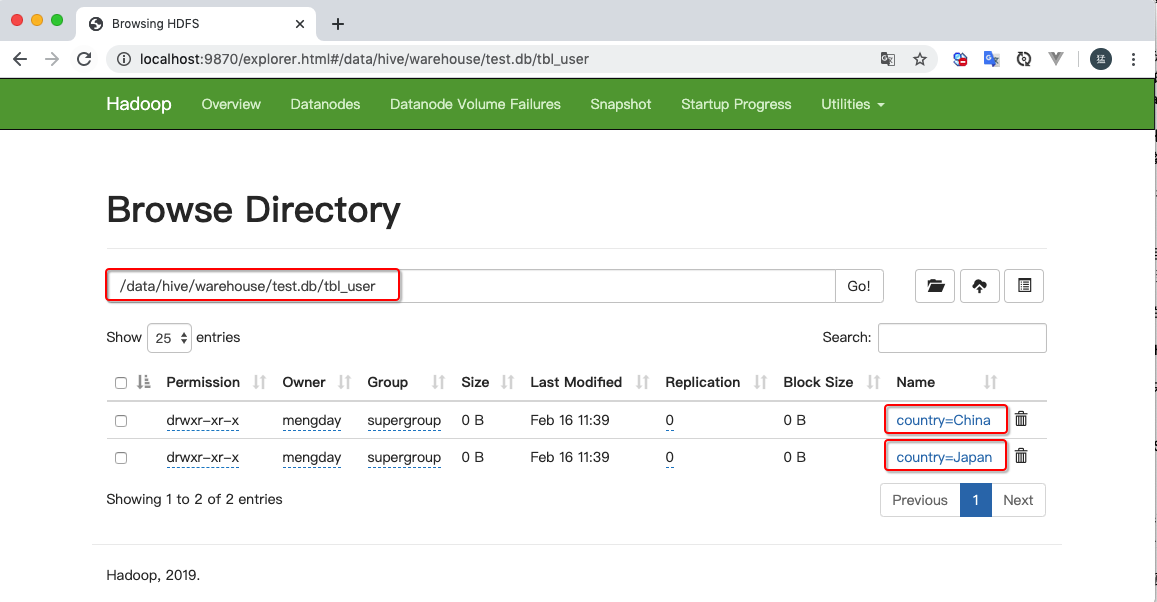This screenshot has width=1157, height=602.
Task: Click the cut and paste list icon
Action: point(1024,286)
